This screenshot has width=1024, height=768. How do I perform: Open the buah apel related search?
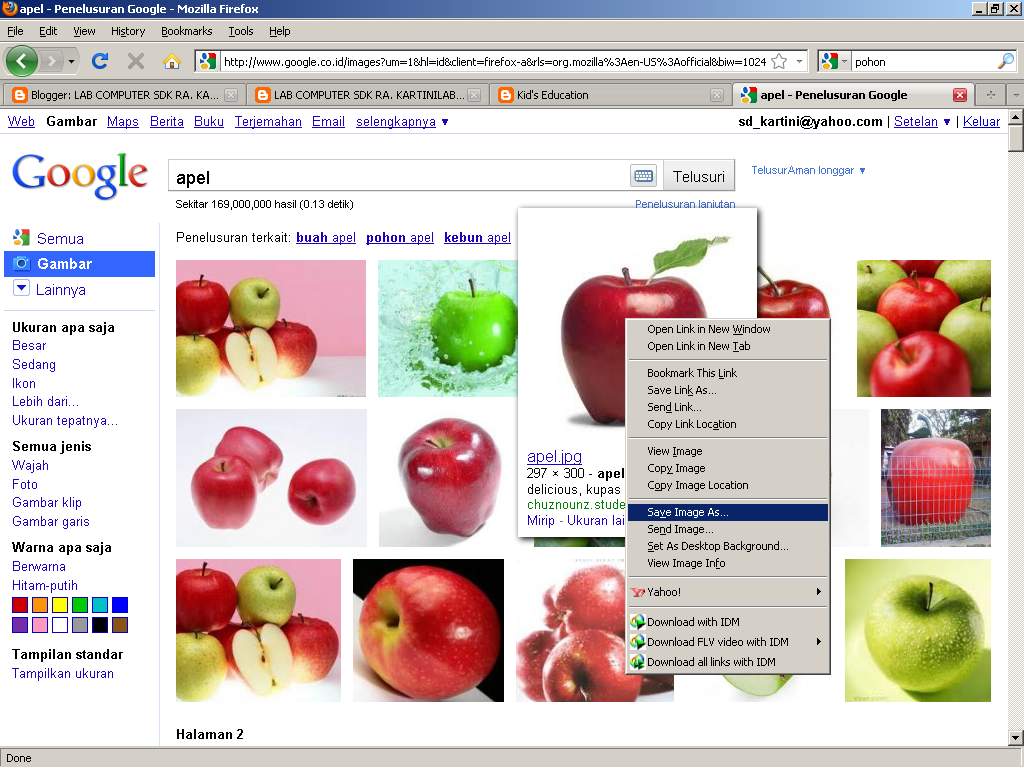(x=326, y=238)
